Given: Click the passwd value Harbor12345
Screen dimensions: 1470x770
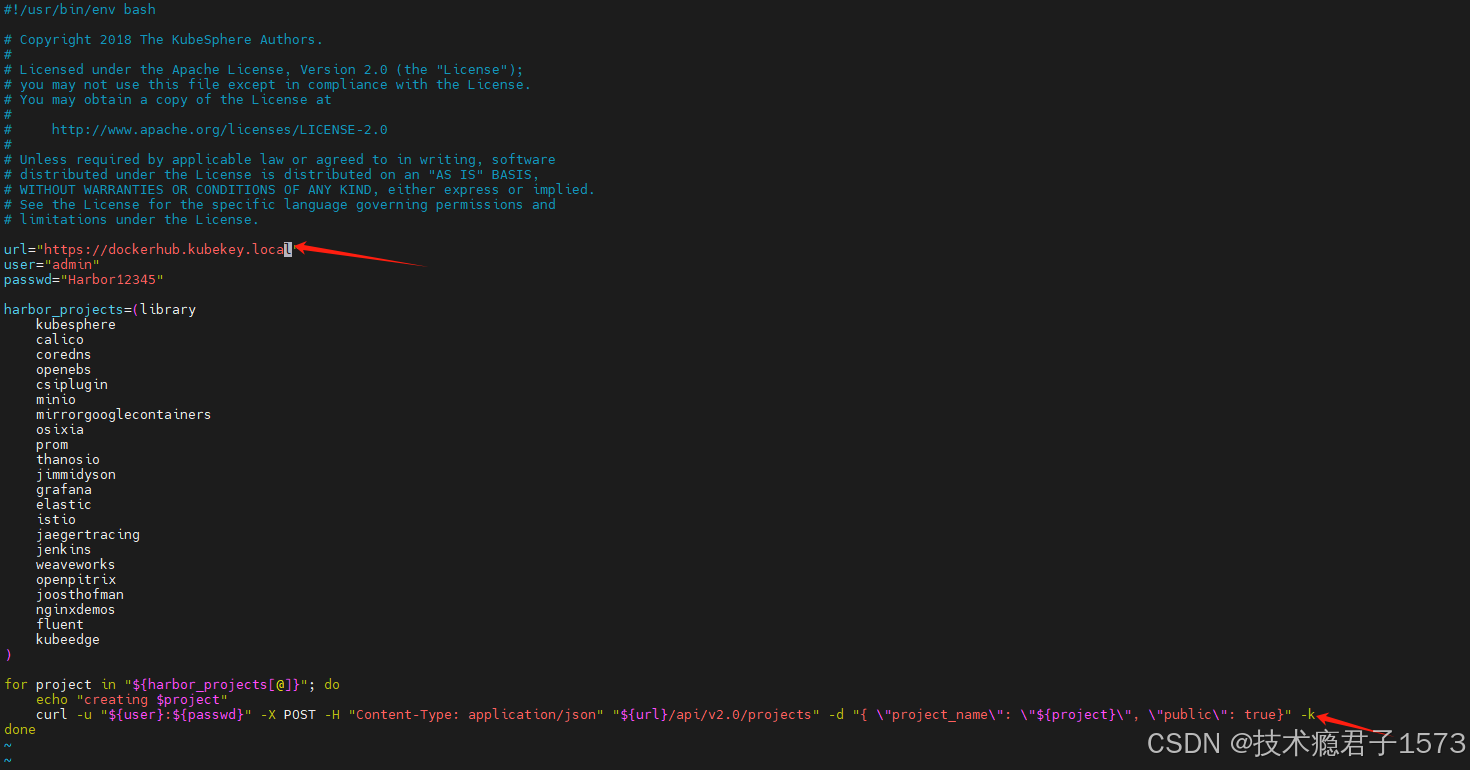Looking at the screenshot, I should coord(115,279).
